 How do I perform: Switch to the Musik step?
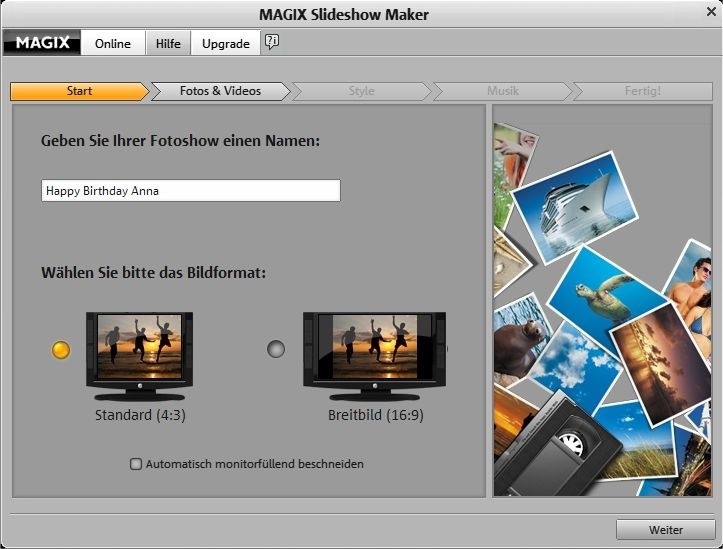503,91
